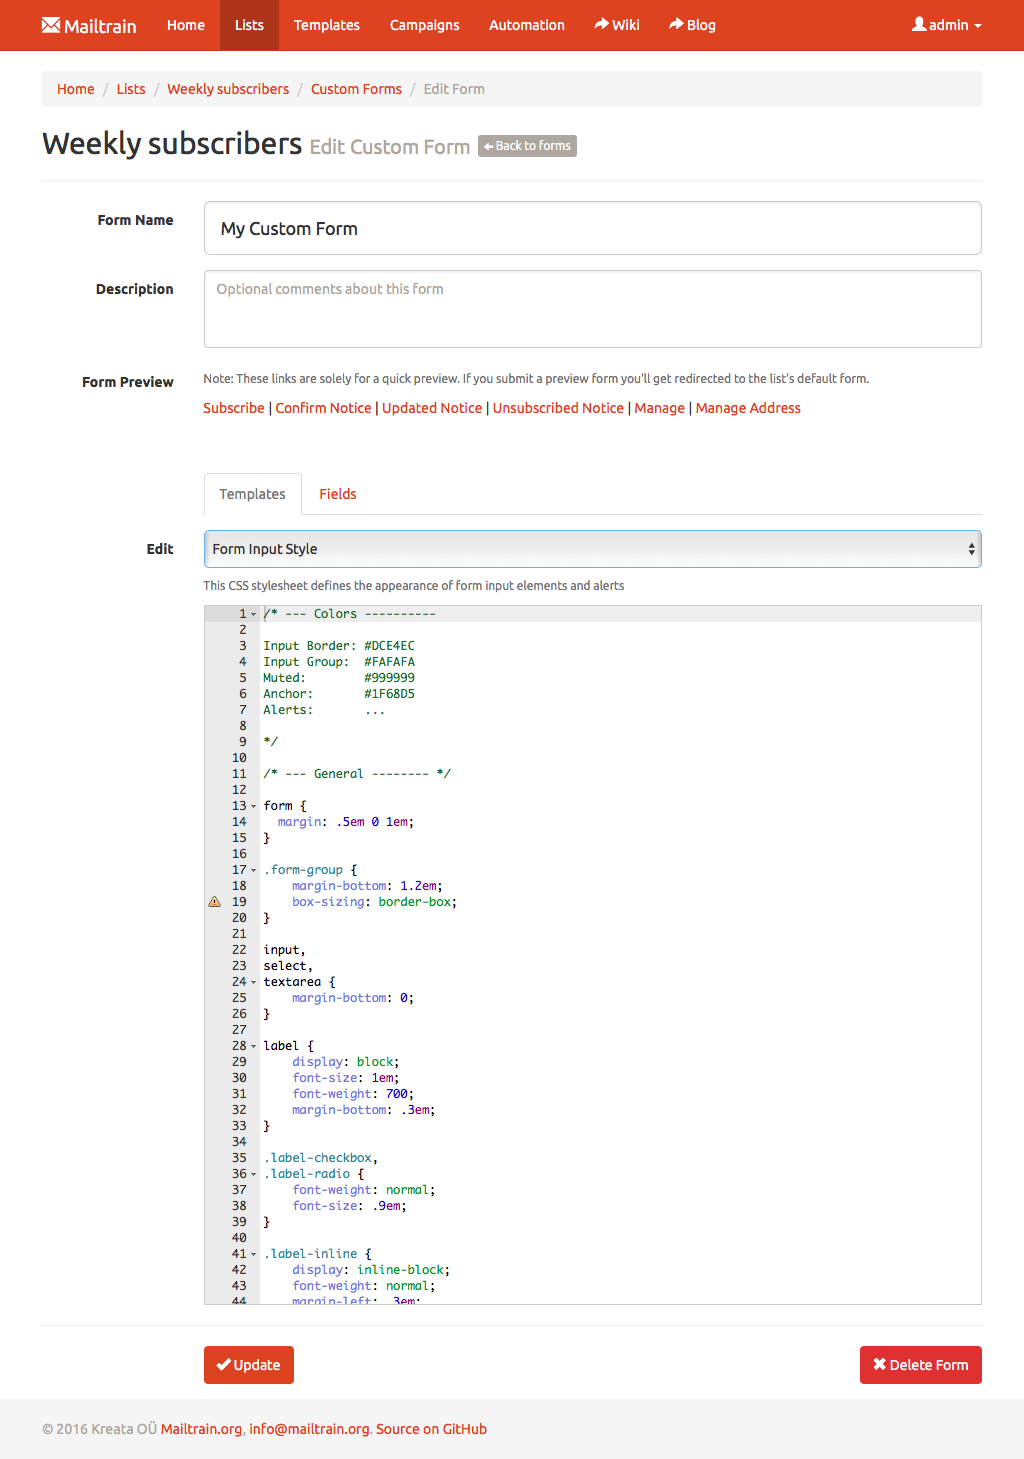Open the Wiki link with arrow icon
Screen dimensions: 1024x1459
[x=617, y=25]
